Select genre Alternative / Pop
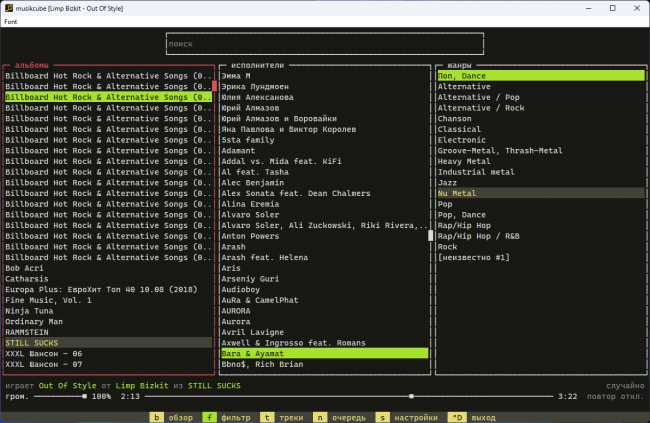The width and height of the screenshot is (650, 423). click(541, 97)
